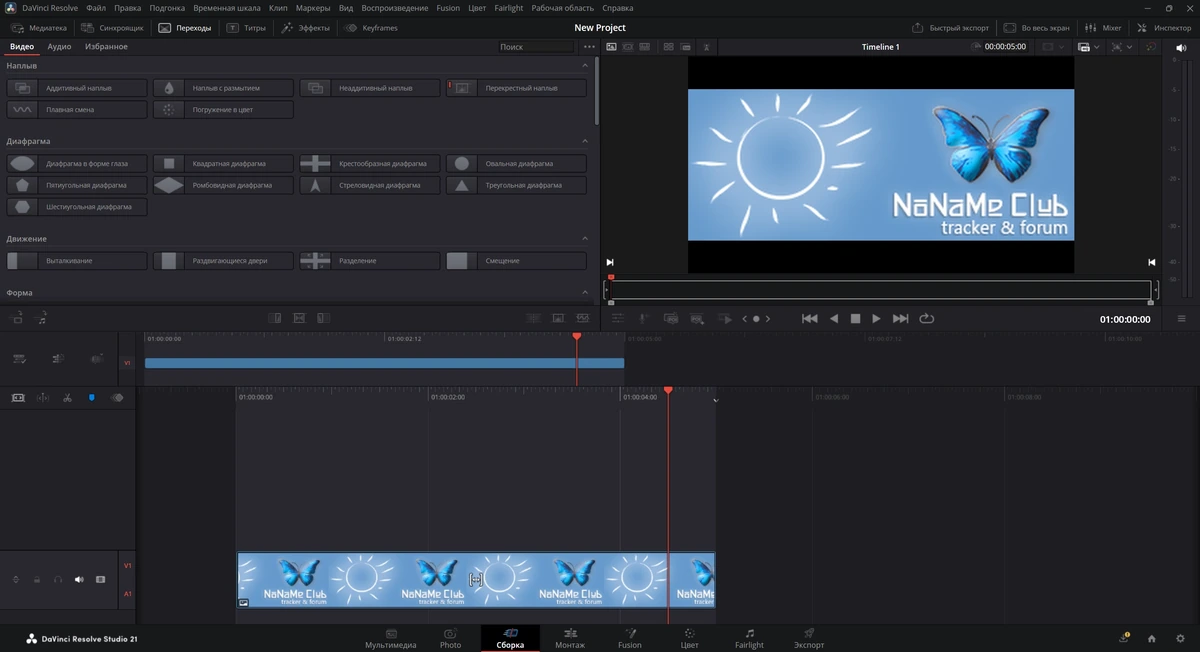The image size is (1200, 652).
Task: Click the scissors split clip icon
Action: click(67, 398)
